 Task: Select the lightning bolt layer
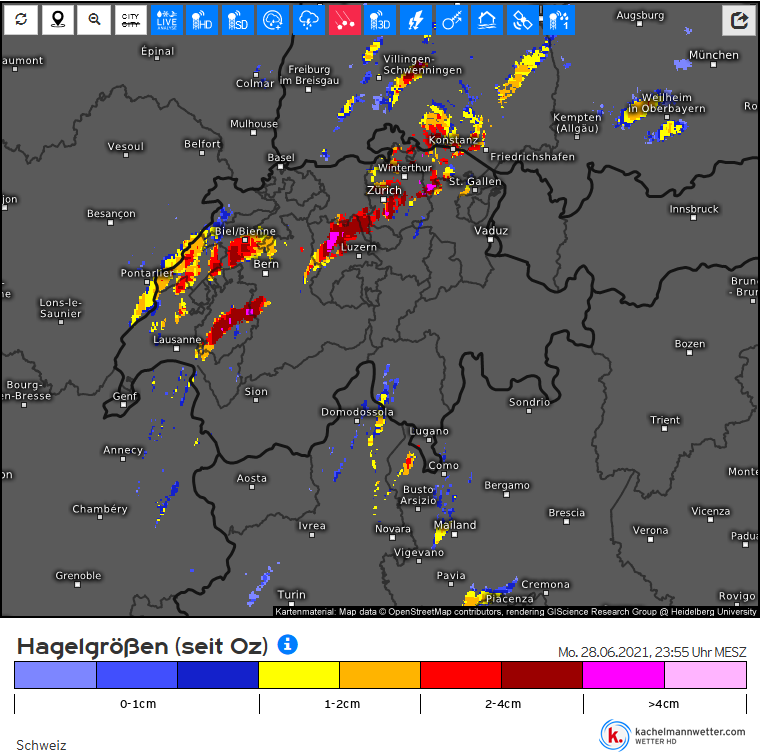416,20
